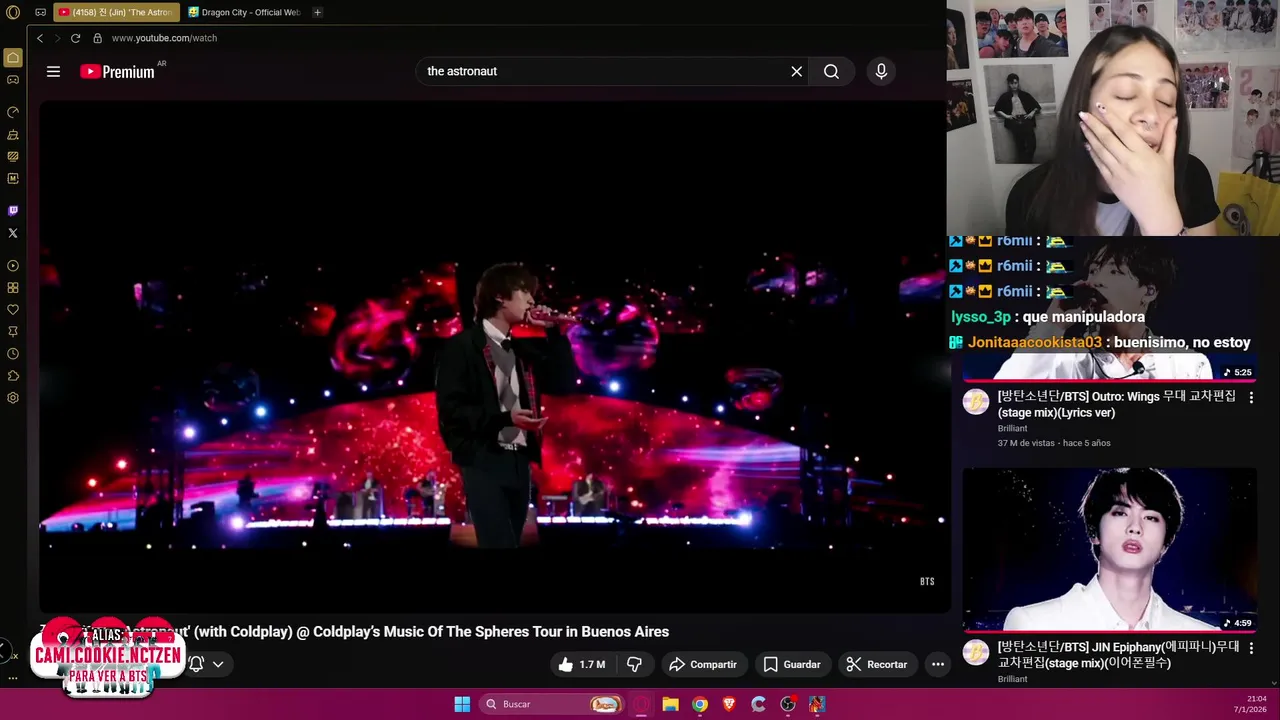Open the GX Control speedometer icon
The height and width of the screenshot is (720, 1280).
[x=13, y=112]
